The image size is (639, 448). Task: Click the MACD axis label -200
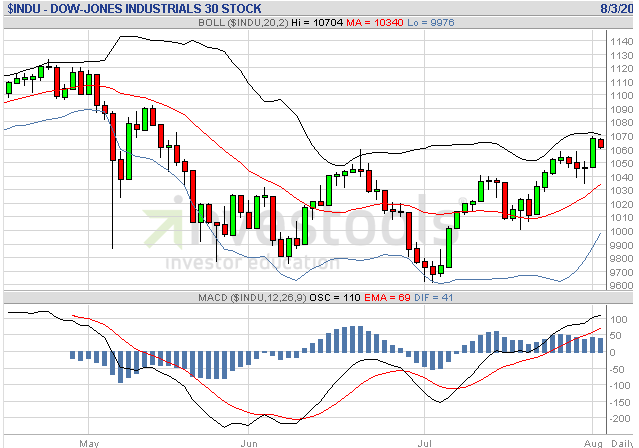619,419
